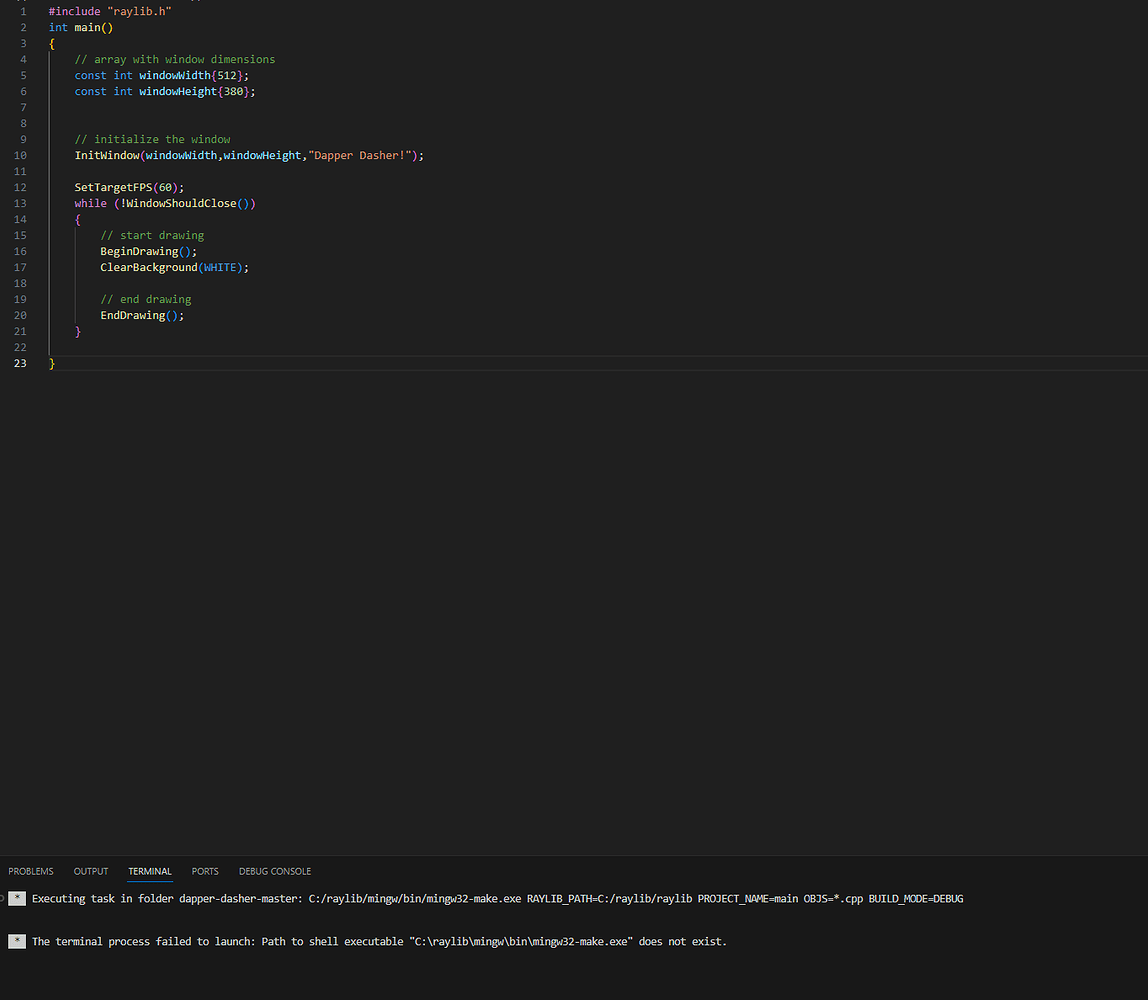Switch to the PROBLEMS tab

(x=30, y=871)
